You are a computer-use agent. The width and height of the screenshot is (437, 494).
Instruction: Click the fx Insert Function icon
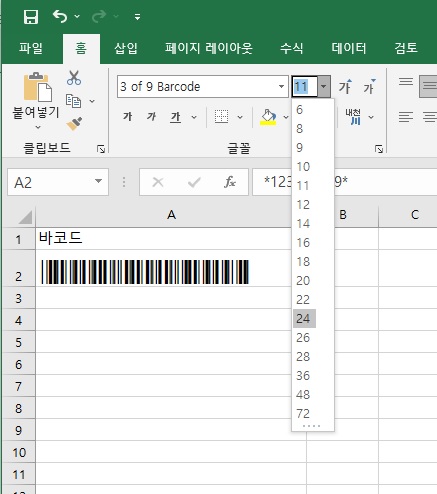coord(230,182)
